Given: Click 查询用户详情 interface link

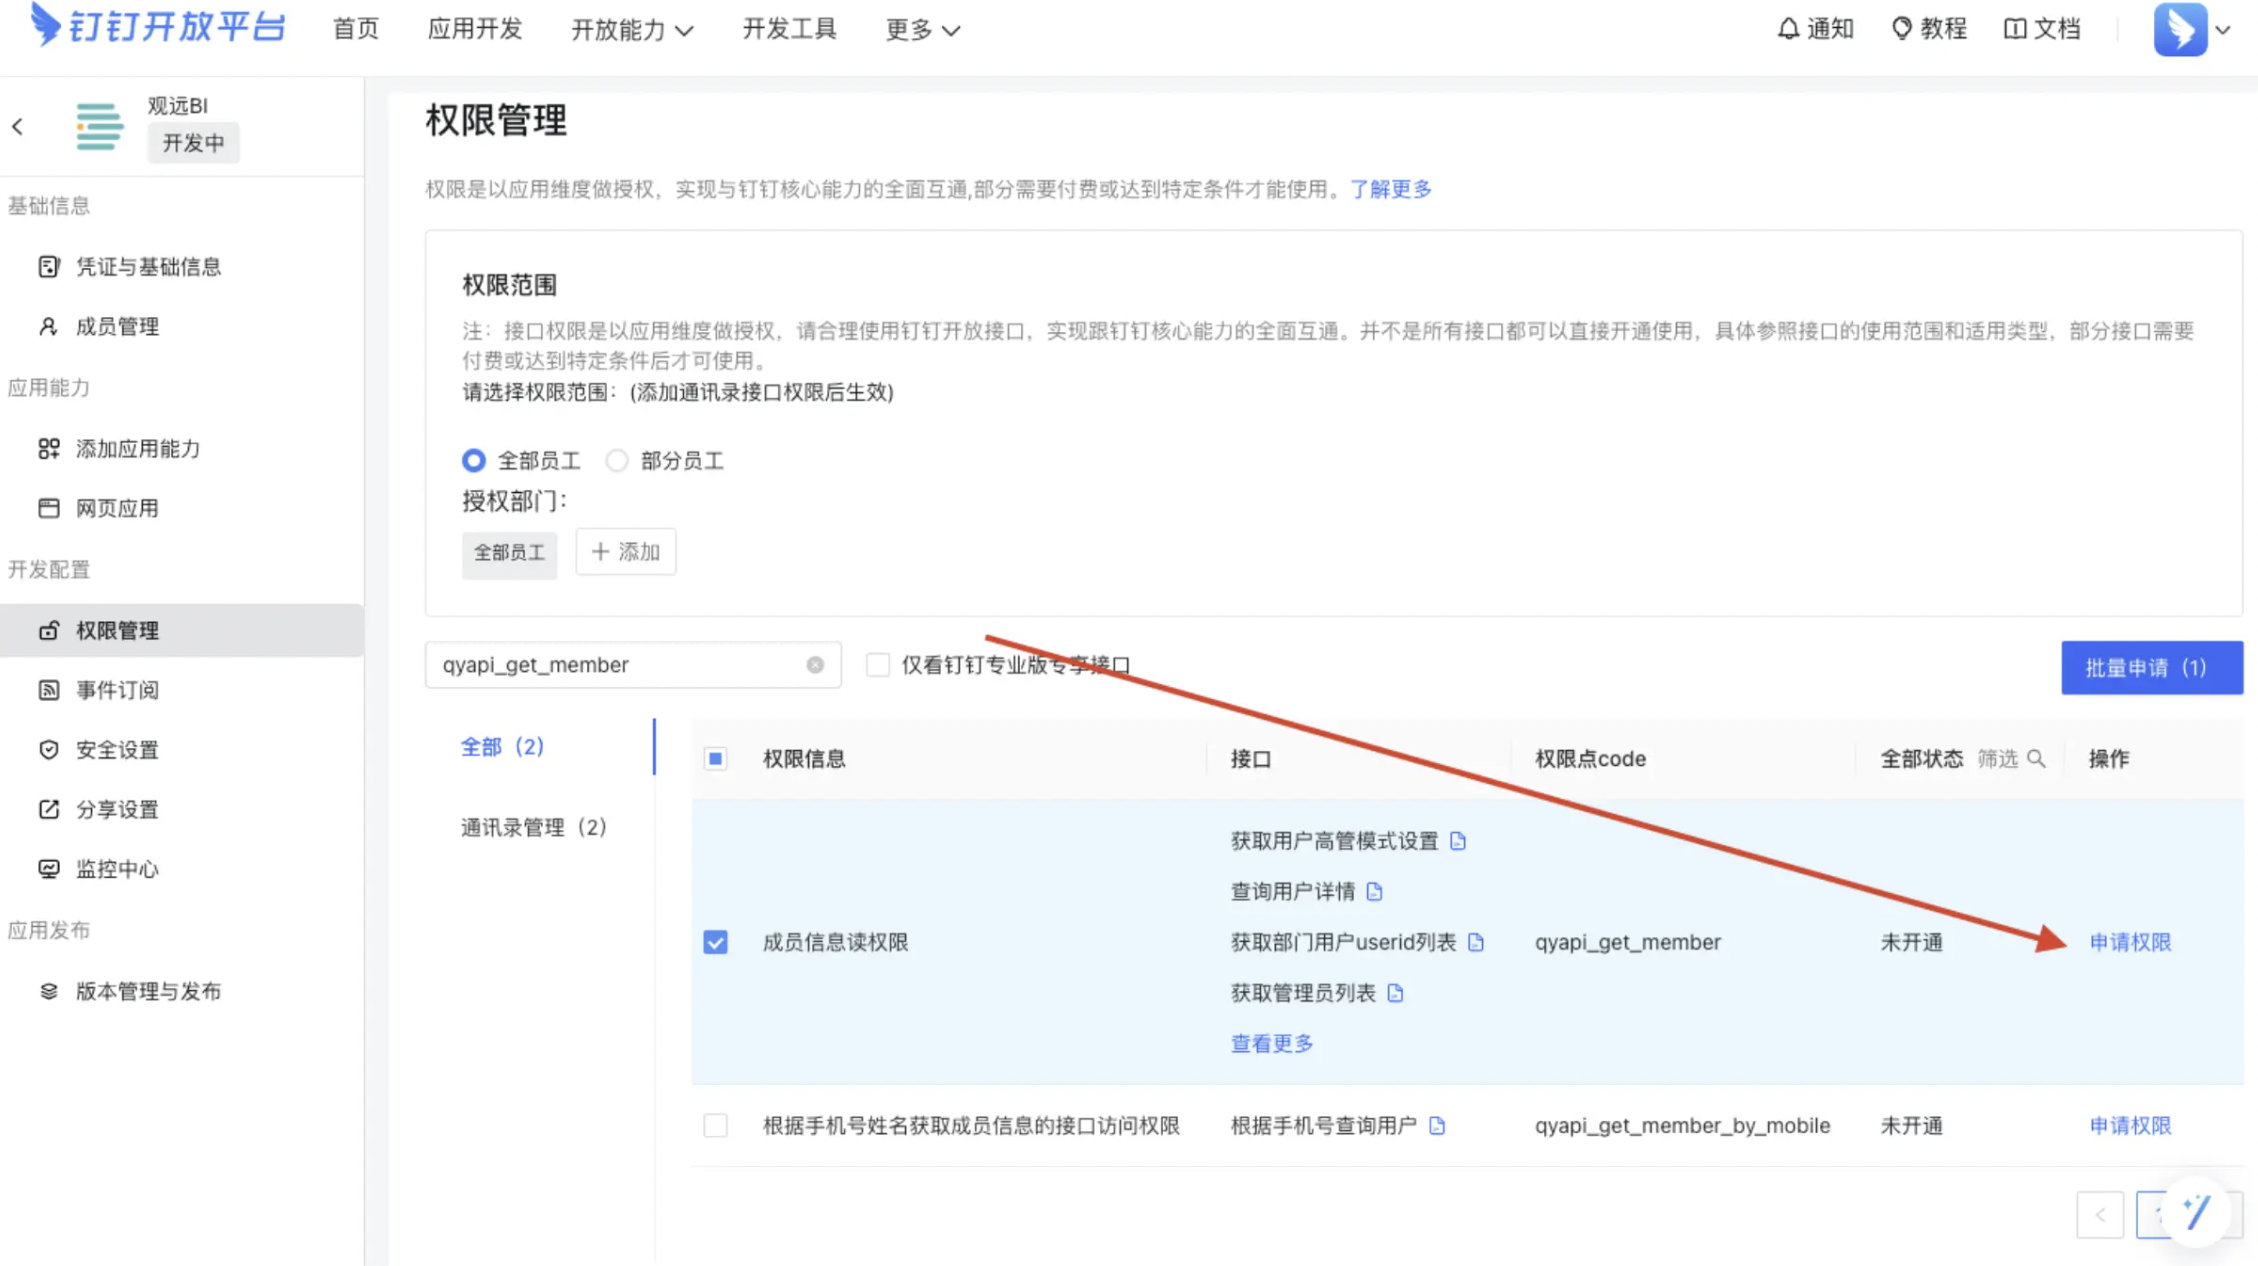Looking at the screenshot, I should [1293, 891].
